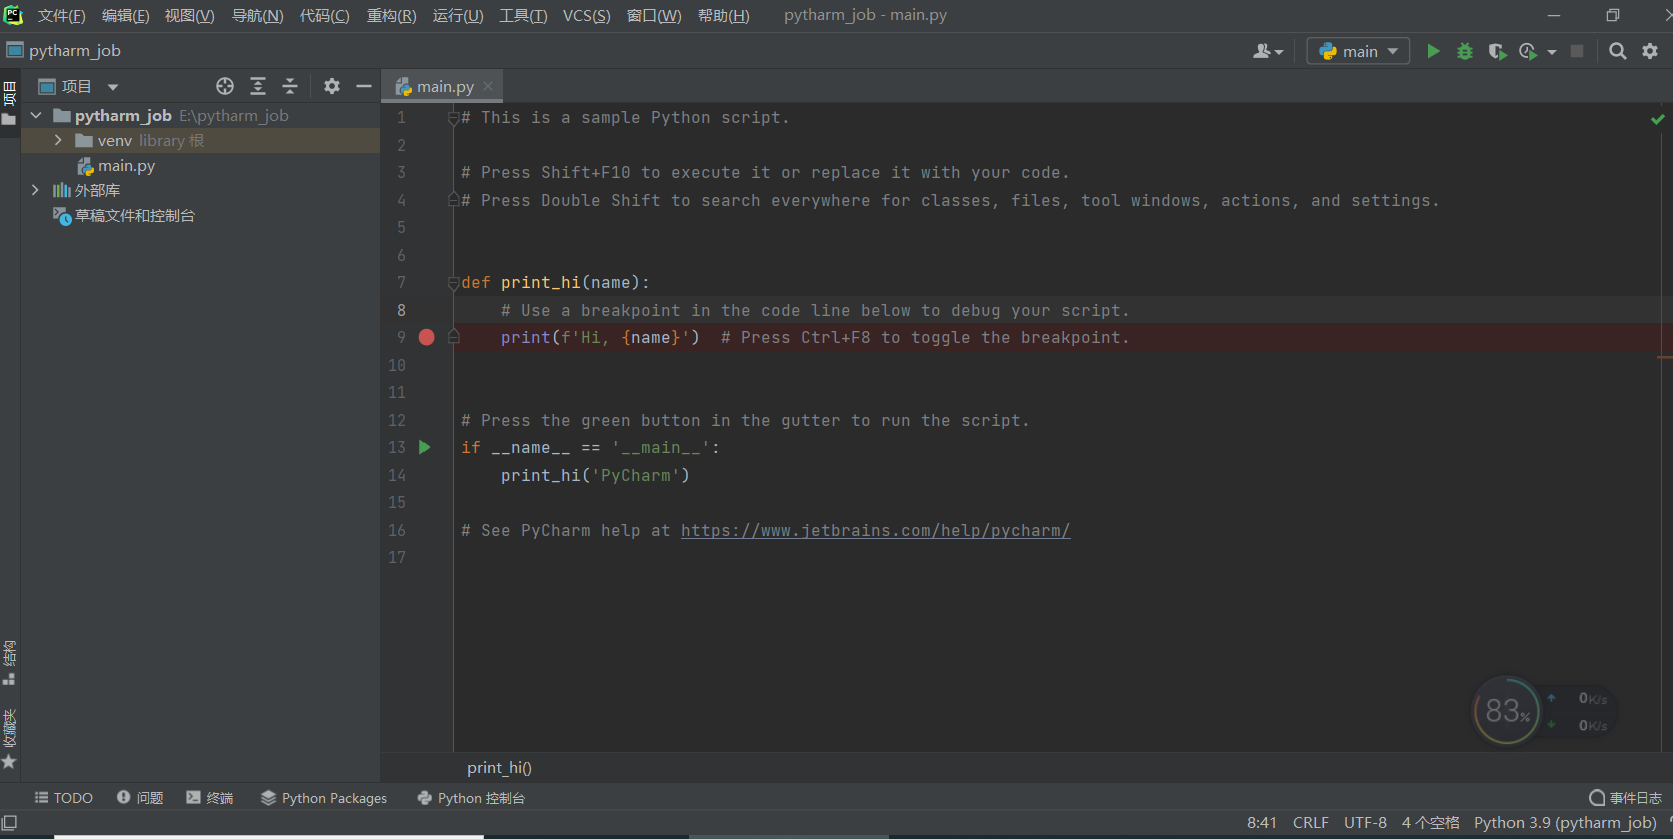Viewport: 1673px width, 839px height.
Task: Change the UTF-8 file encoding
Action: [1365, 822]
